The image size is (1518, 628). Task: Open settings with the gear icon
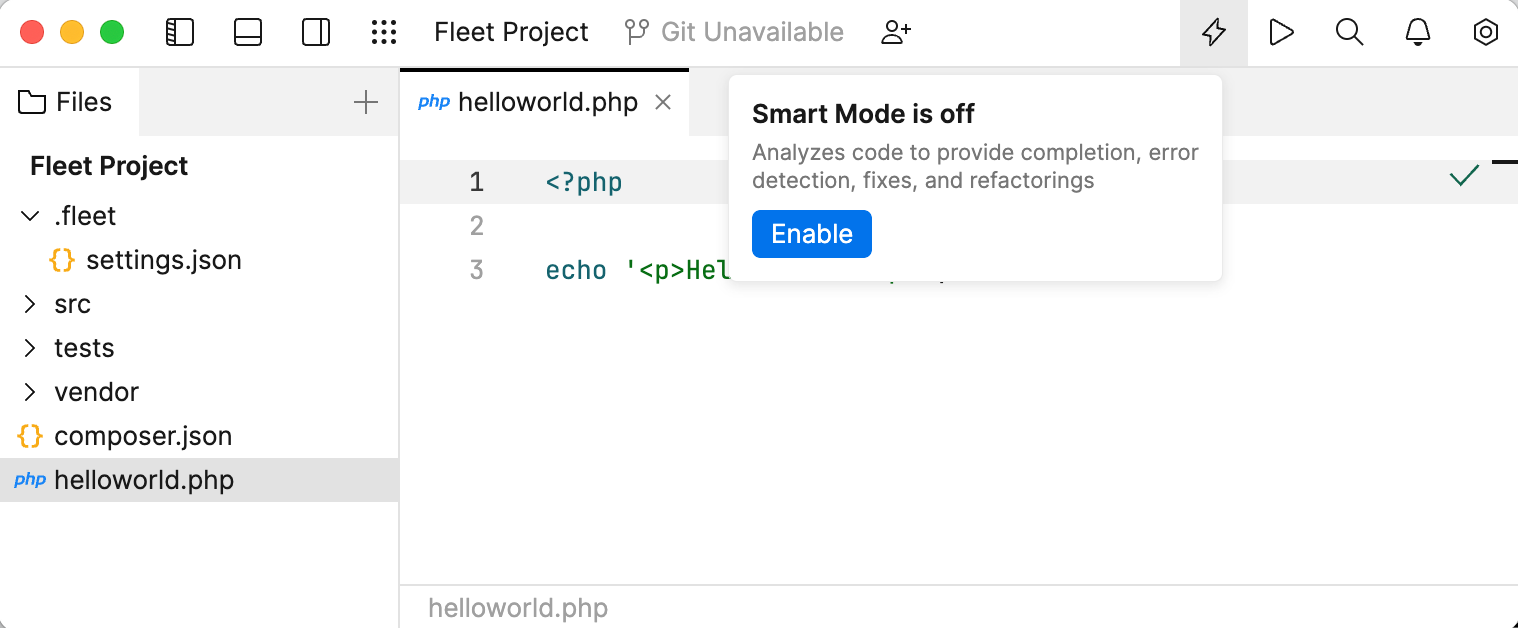[x=1485, y=32]
